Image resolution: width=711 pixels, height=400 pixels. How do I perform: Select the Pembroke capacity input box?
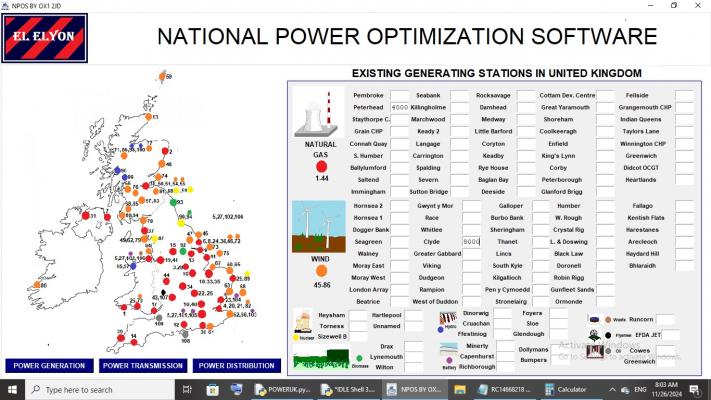coord(397,94)
